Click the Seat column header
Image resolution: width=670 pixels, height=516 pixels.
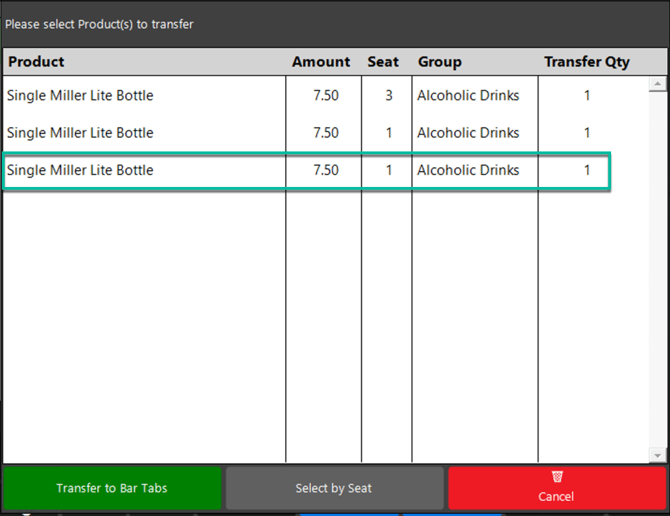point(383,62)
